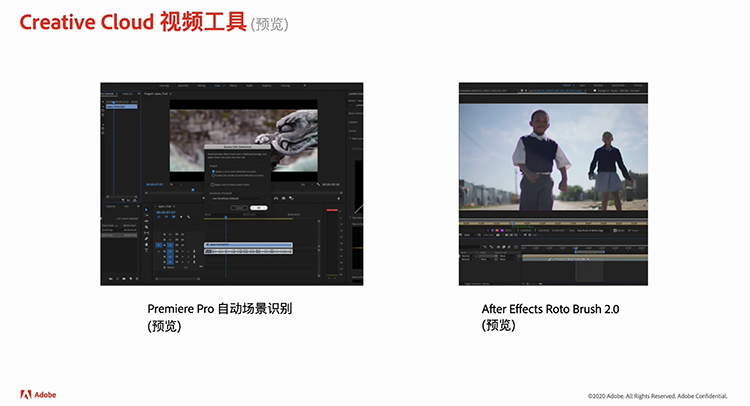Open the first layer's Normal blend mode dropdown
The height and width of the screenshot is (406, 750).
point(467,256)
